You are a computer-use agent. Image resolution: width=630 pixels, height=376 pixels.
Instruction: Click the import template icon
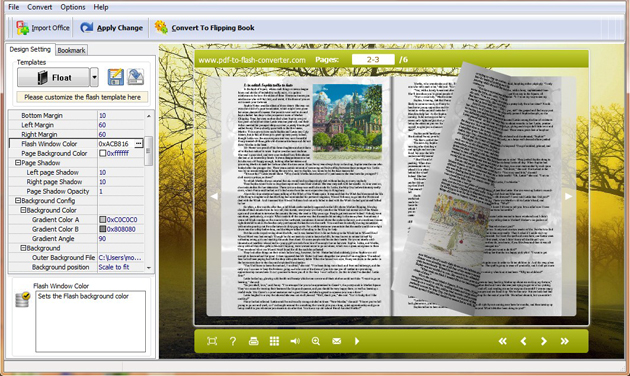tap(136, 77)
